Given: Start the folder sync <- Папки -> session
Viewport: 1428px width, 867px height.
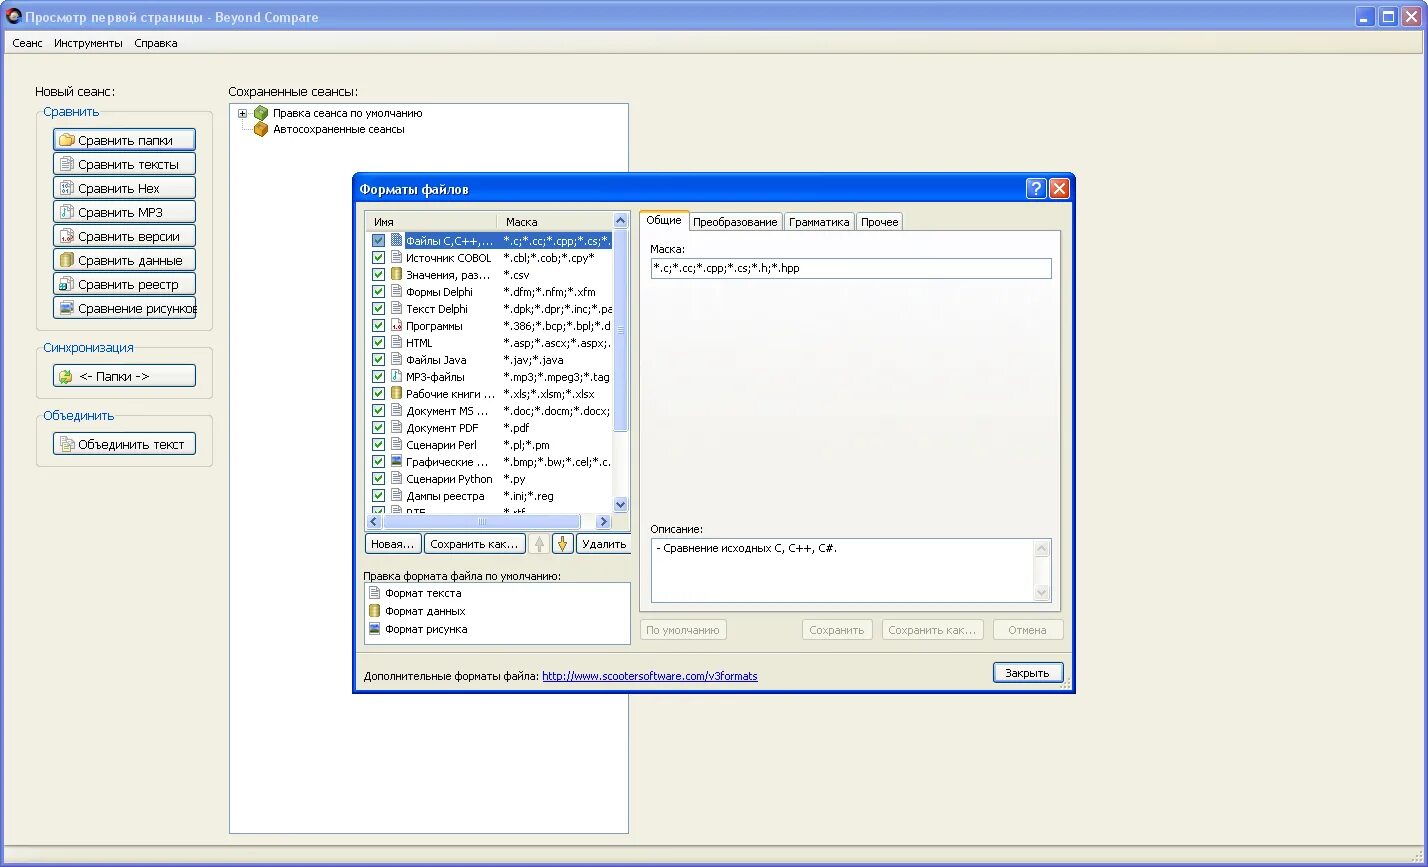Looking at the screenshot, I should click(x=124, y=376).
